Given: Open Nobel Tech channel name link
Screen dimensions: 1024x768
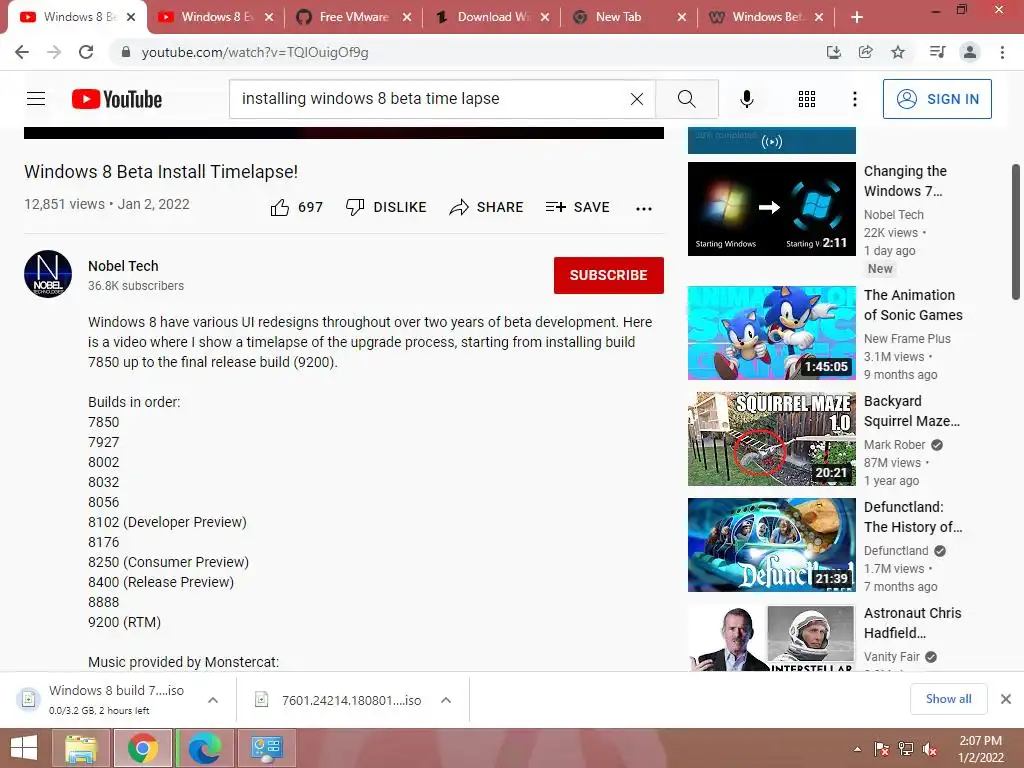Looking at the screenshot, I should pyautogui.click(x=123, y=266).
